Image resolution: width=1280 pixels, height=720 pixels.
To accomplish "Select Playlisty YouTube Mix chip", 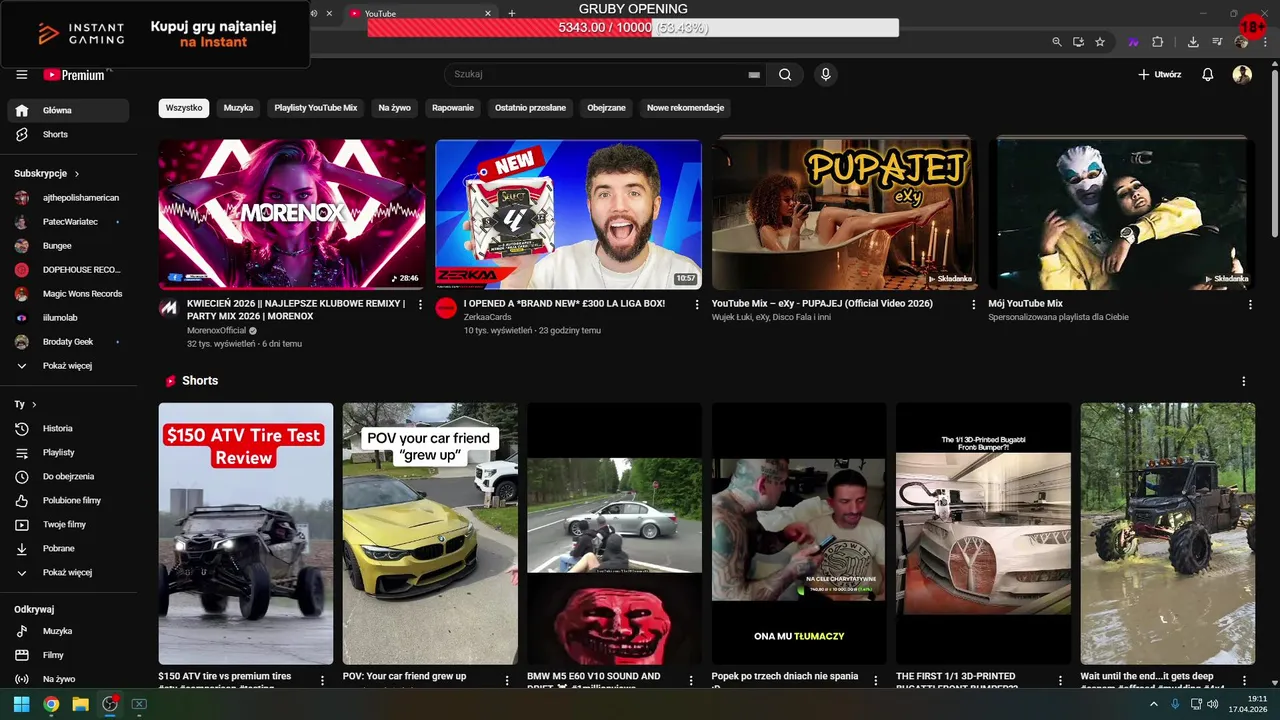I will [316, 107].
